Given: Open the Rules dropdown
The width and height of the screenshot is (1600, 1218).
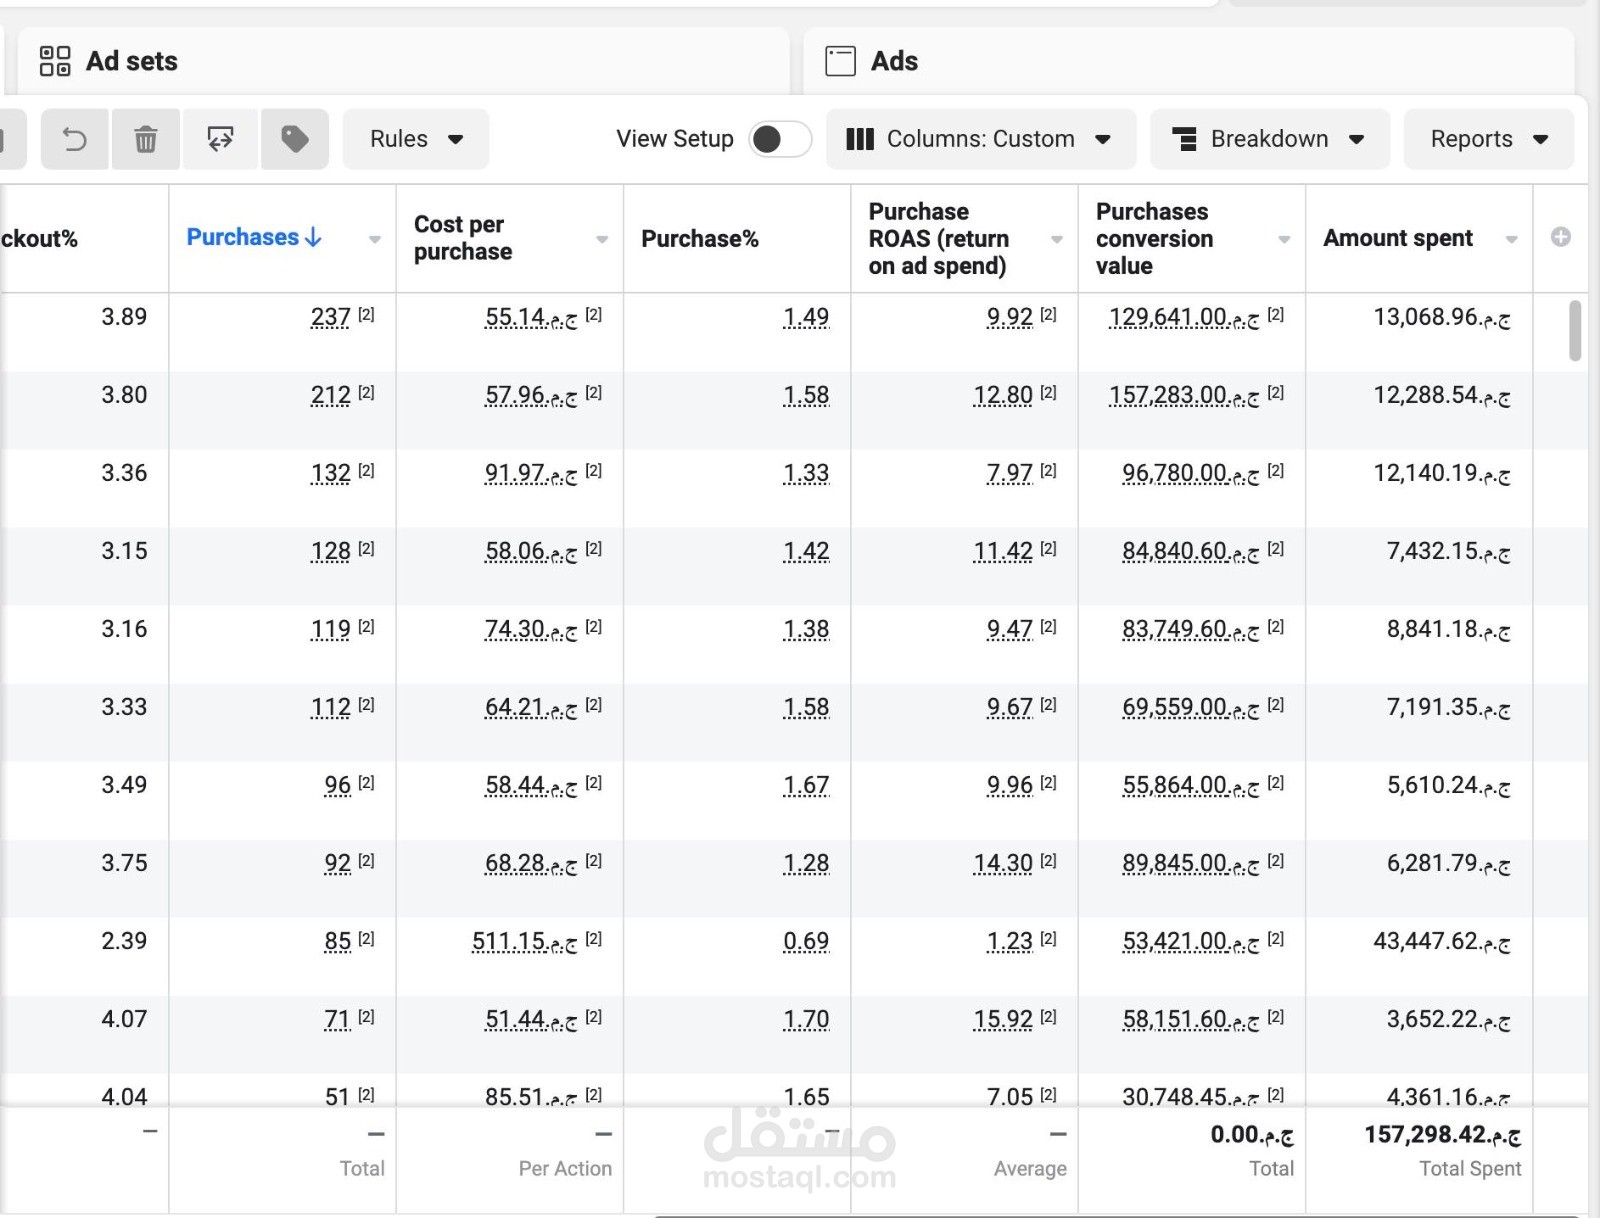Looking at the screenshot, I should 416,139.
